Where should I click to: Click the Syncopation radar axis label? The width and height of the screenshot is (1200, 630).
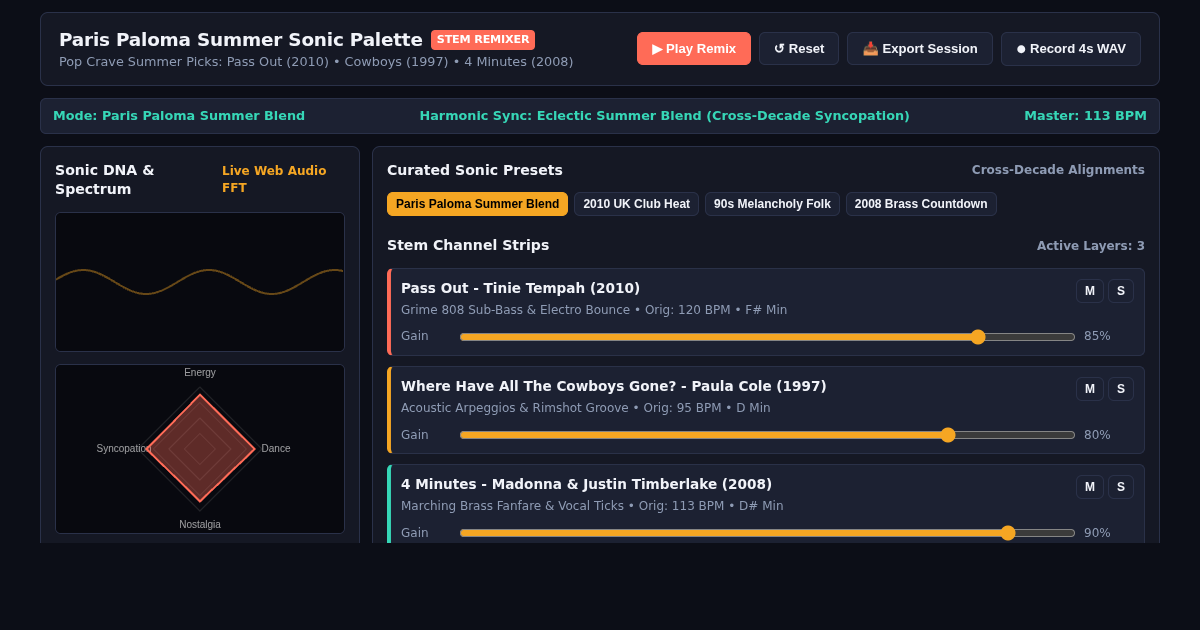point(124,449)
